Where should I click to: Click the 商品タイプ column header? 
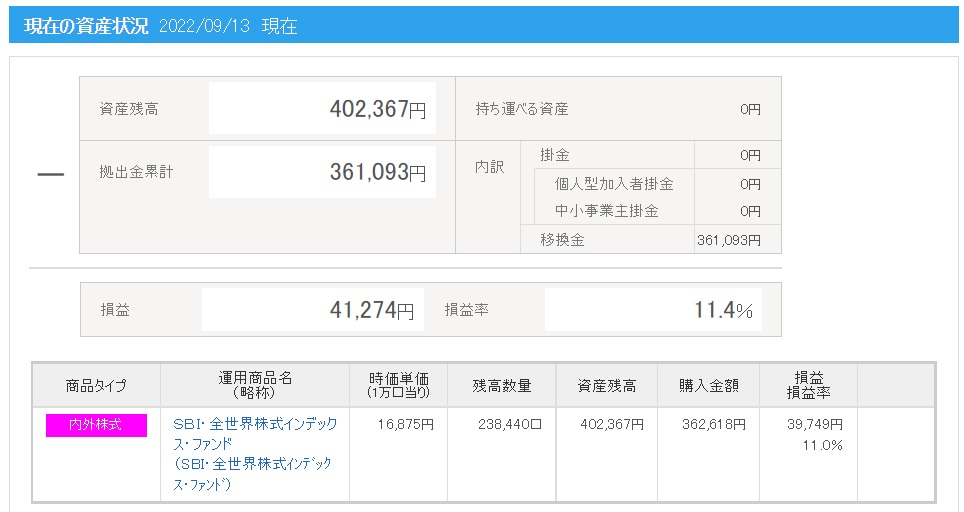pyautogui.click(x=96, y=386)
